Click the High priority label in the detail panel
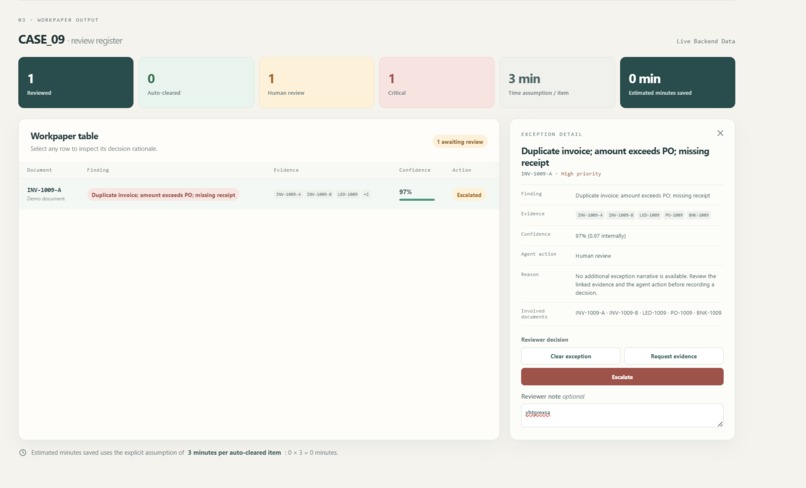Viewport: 806px width, 488px height. tap(581, 174)
